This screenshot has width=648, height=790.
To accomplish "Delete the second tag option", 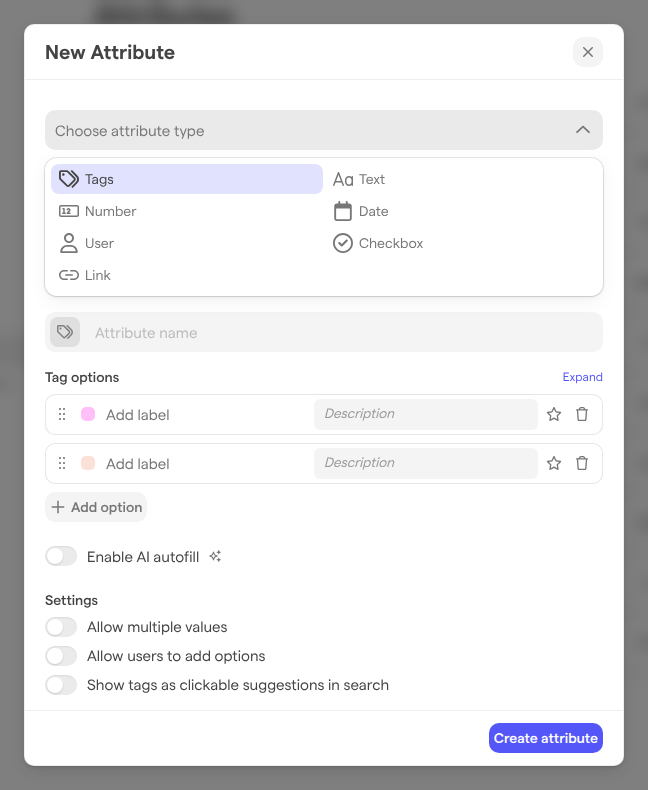I will click(x=582, y=463).
